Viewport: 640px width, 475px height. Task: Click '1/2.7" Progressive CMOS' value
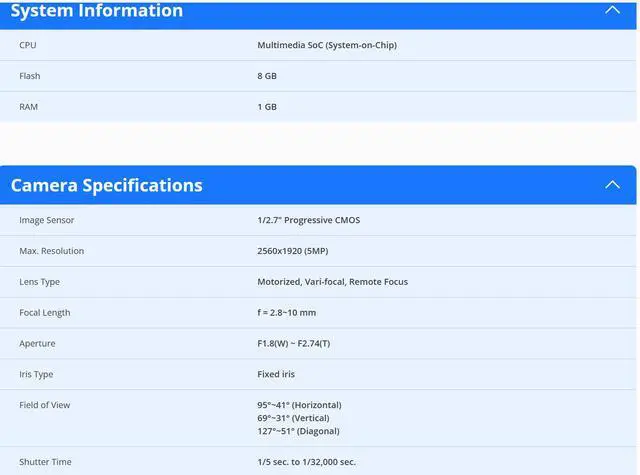[x=309, y=220]
